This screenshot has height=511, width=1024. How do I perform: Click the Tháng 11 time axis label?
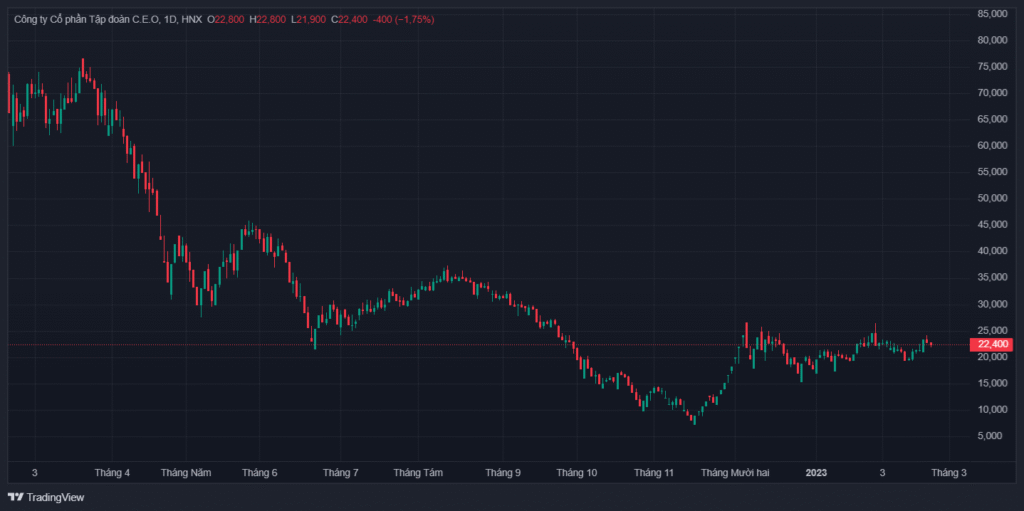coord(654,472)
